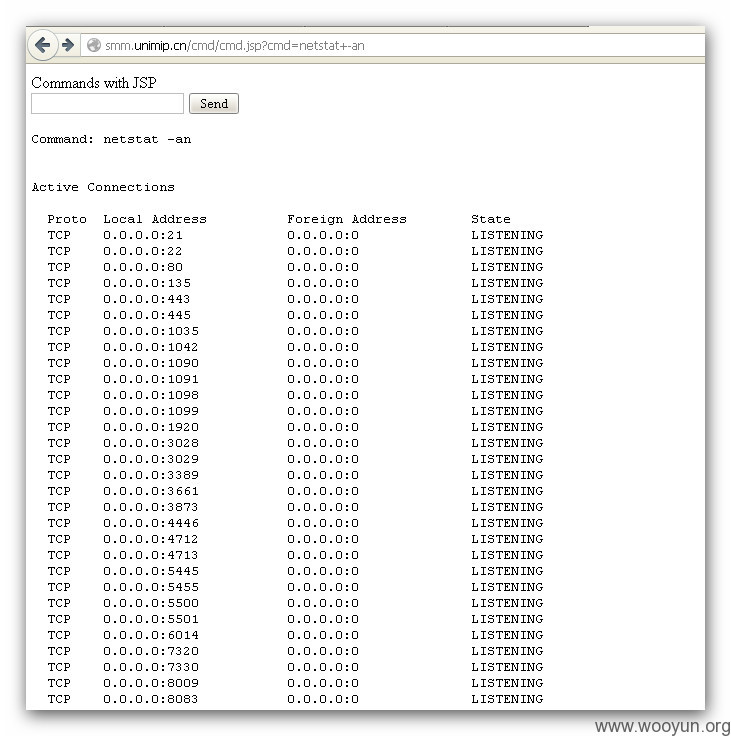Select local address 0.0.0.0:1042
The width and height of the screenshot is (731, 736).
tap(151, 347)
